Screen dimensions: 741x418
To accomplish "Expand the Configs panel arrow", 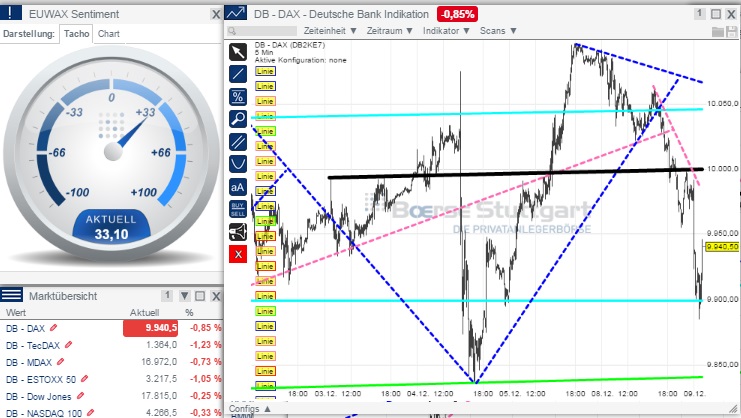I will [267, 409].
